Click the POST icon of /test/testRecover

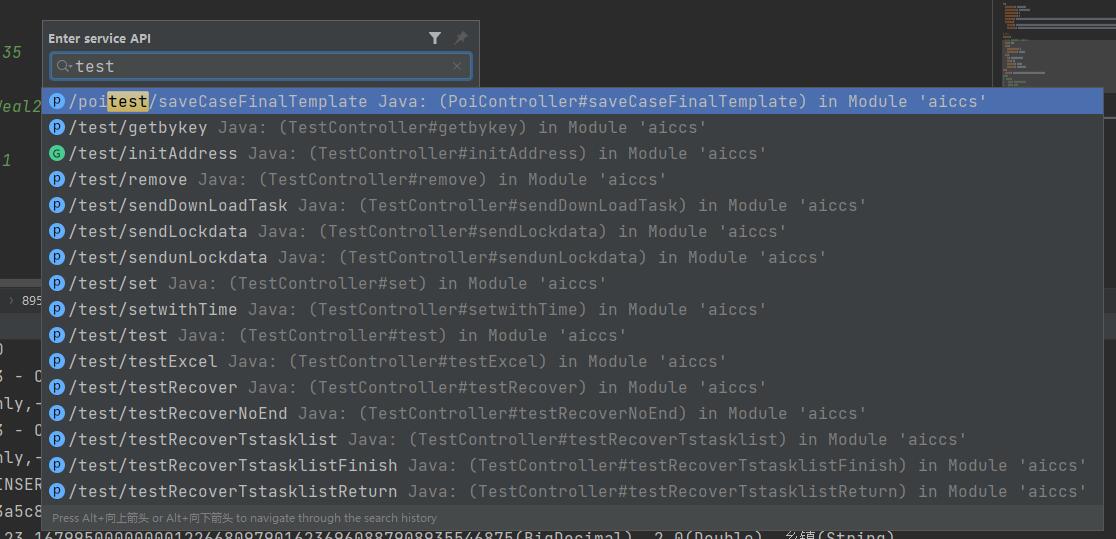(57, 387)
